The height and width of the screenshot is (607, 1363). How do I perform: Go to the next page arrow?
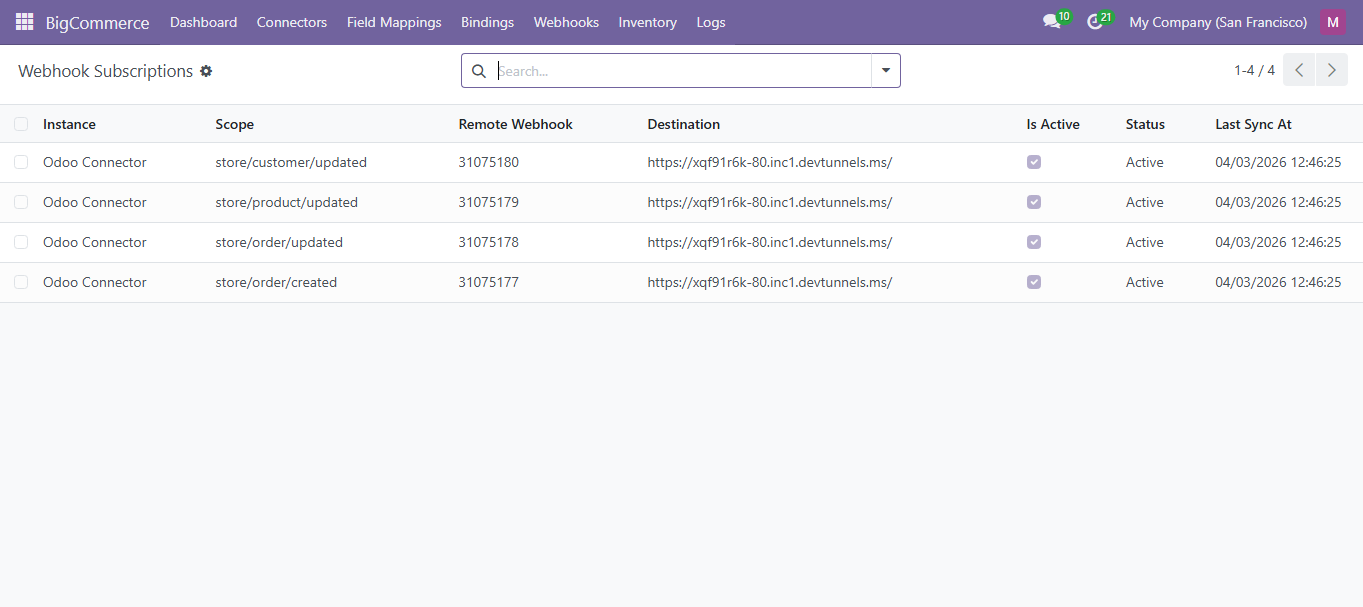click(1331, 70)
